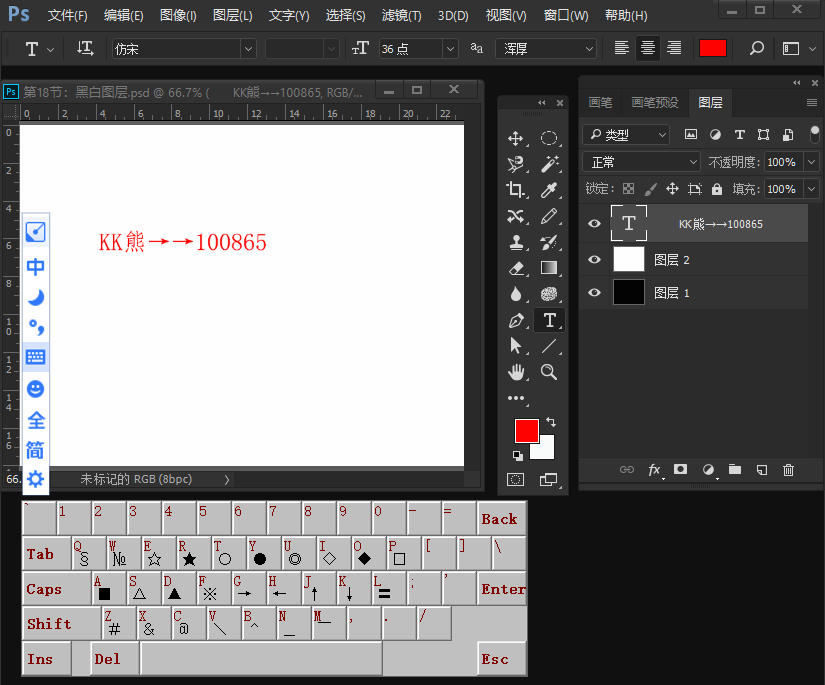Select the Zoom tool in toolbox
Viewport: 825px width, 685px height.
tap(549, 372)
